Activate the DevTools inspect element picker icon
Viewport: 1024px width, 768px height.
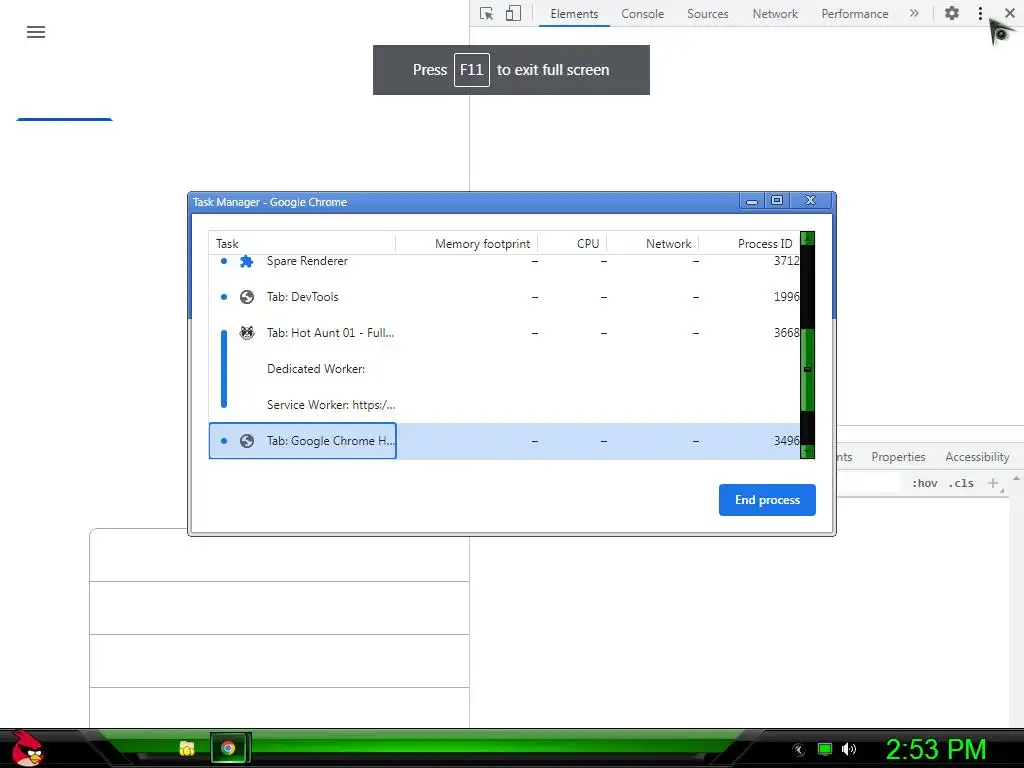click(487, 14)
